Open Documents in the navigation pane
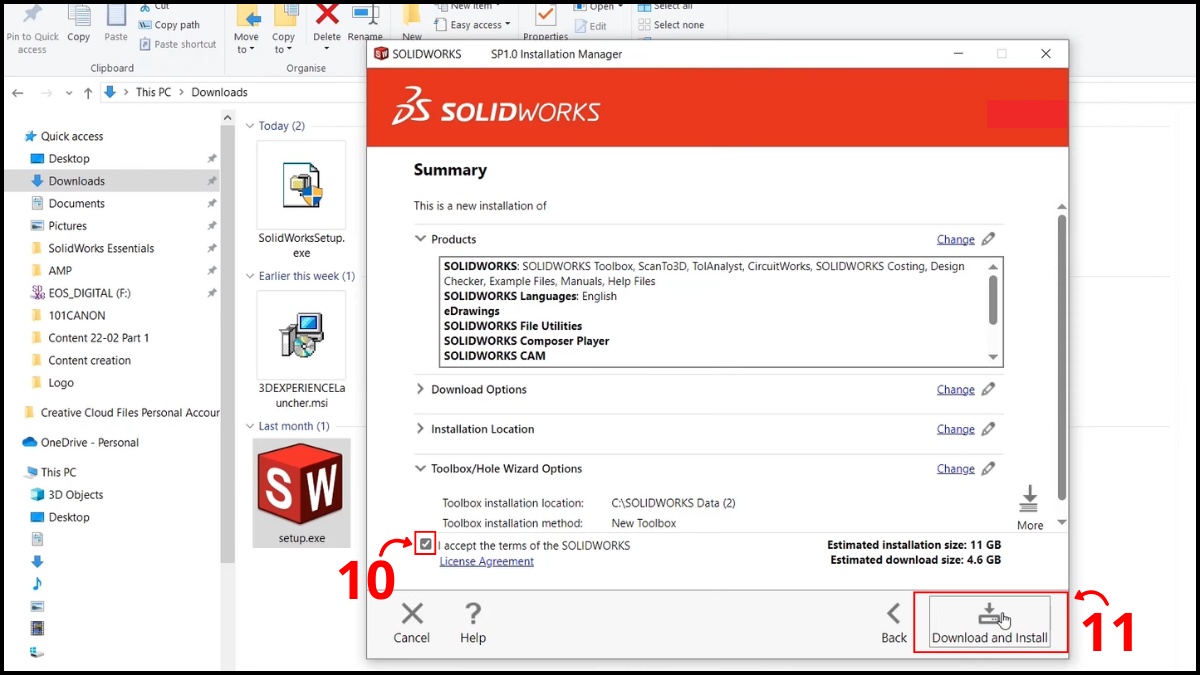1200x675 pixels. tap(77, 203)
